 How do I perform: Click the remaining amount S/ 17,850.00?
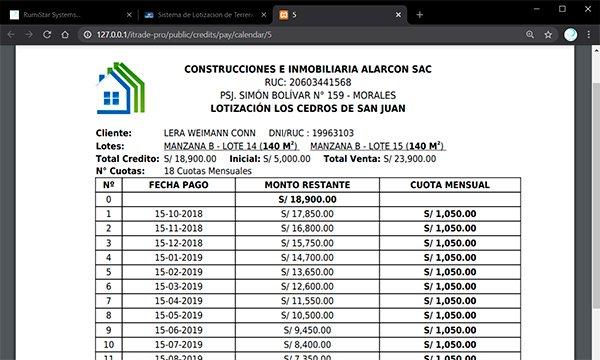point(307,214)
